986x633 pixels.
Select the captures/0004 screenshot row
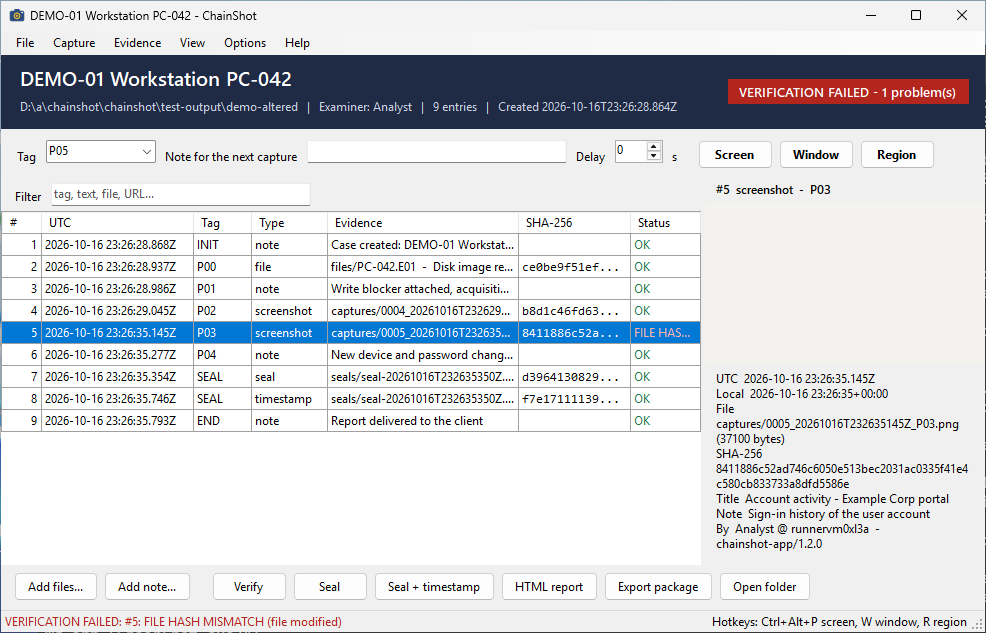click(351, 311)
